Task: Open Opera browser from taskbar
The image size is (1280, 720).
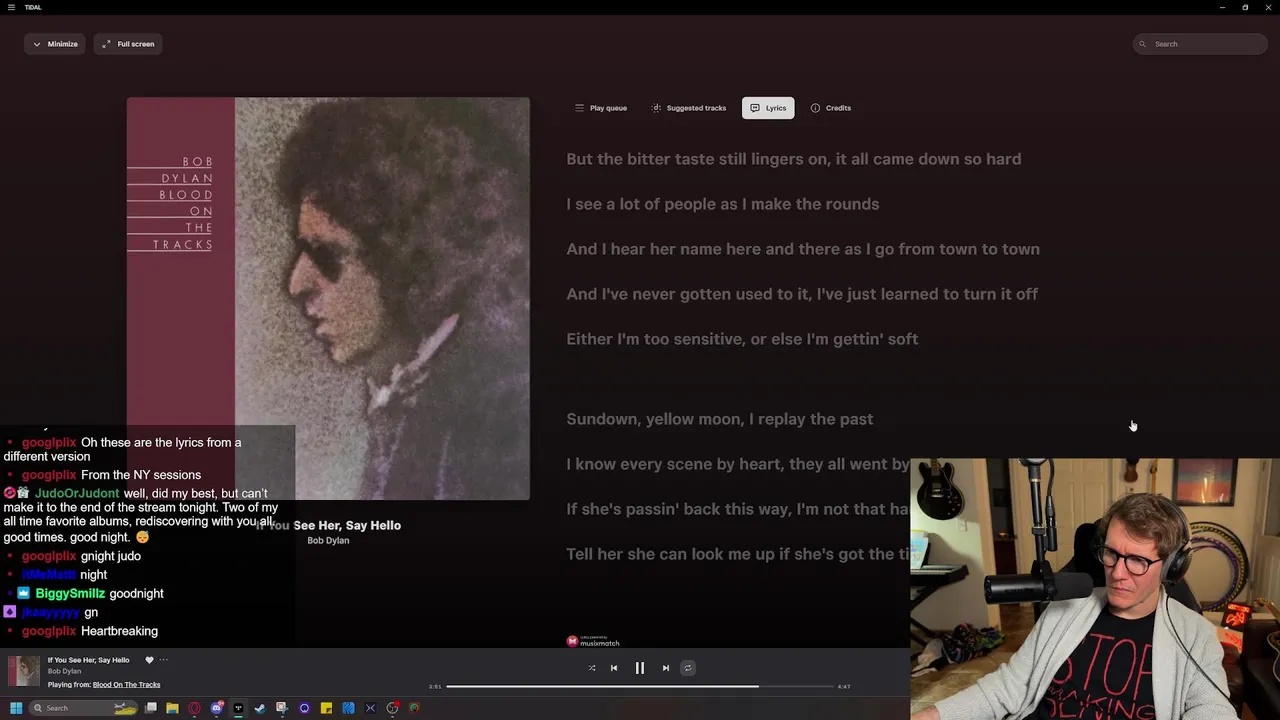Action: click(194, 708)
